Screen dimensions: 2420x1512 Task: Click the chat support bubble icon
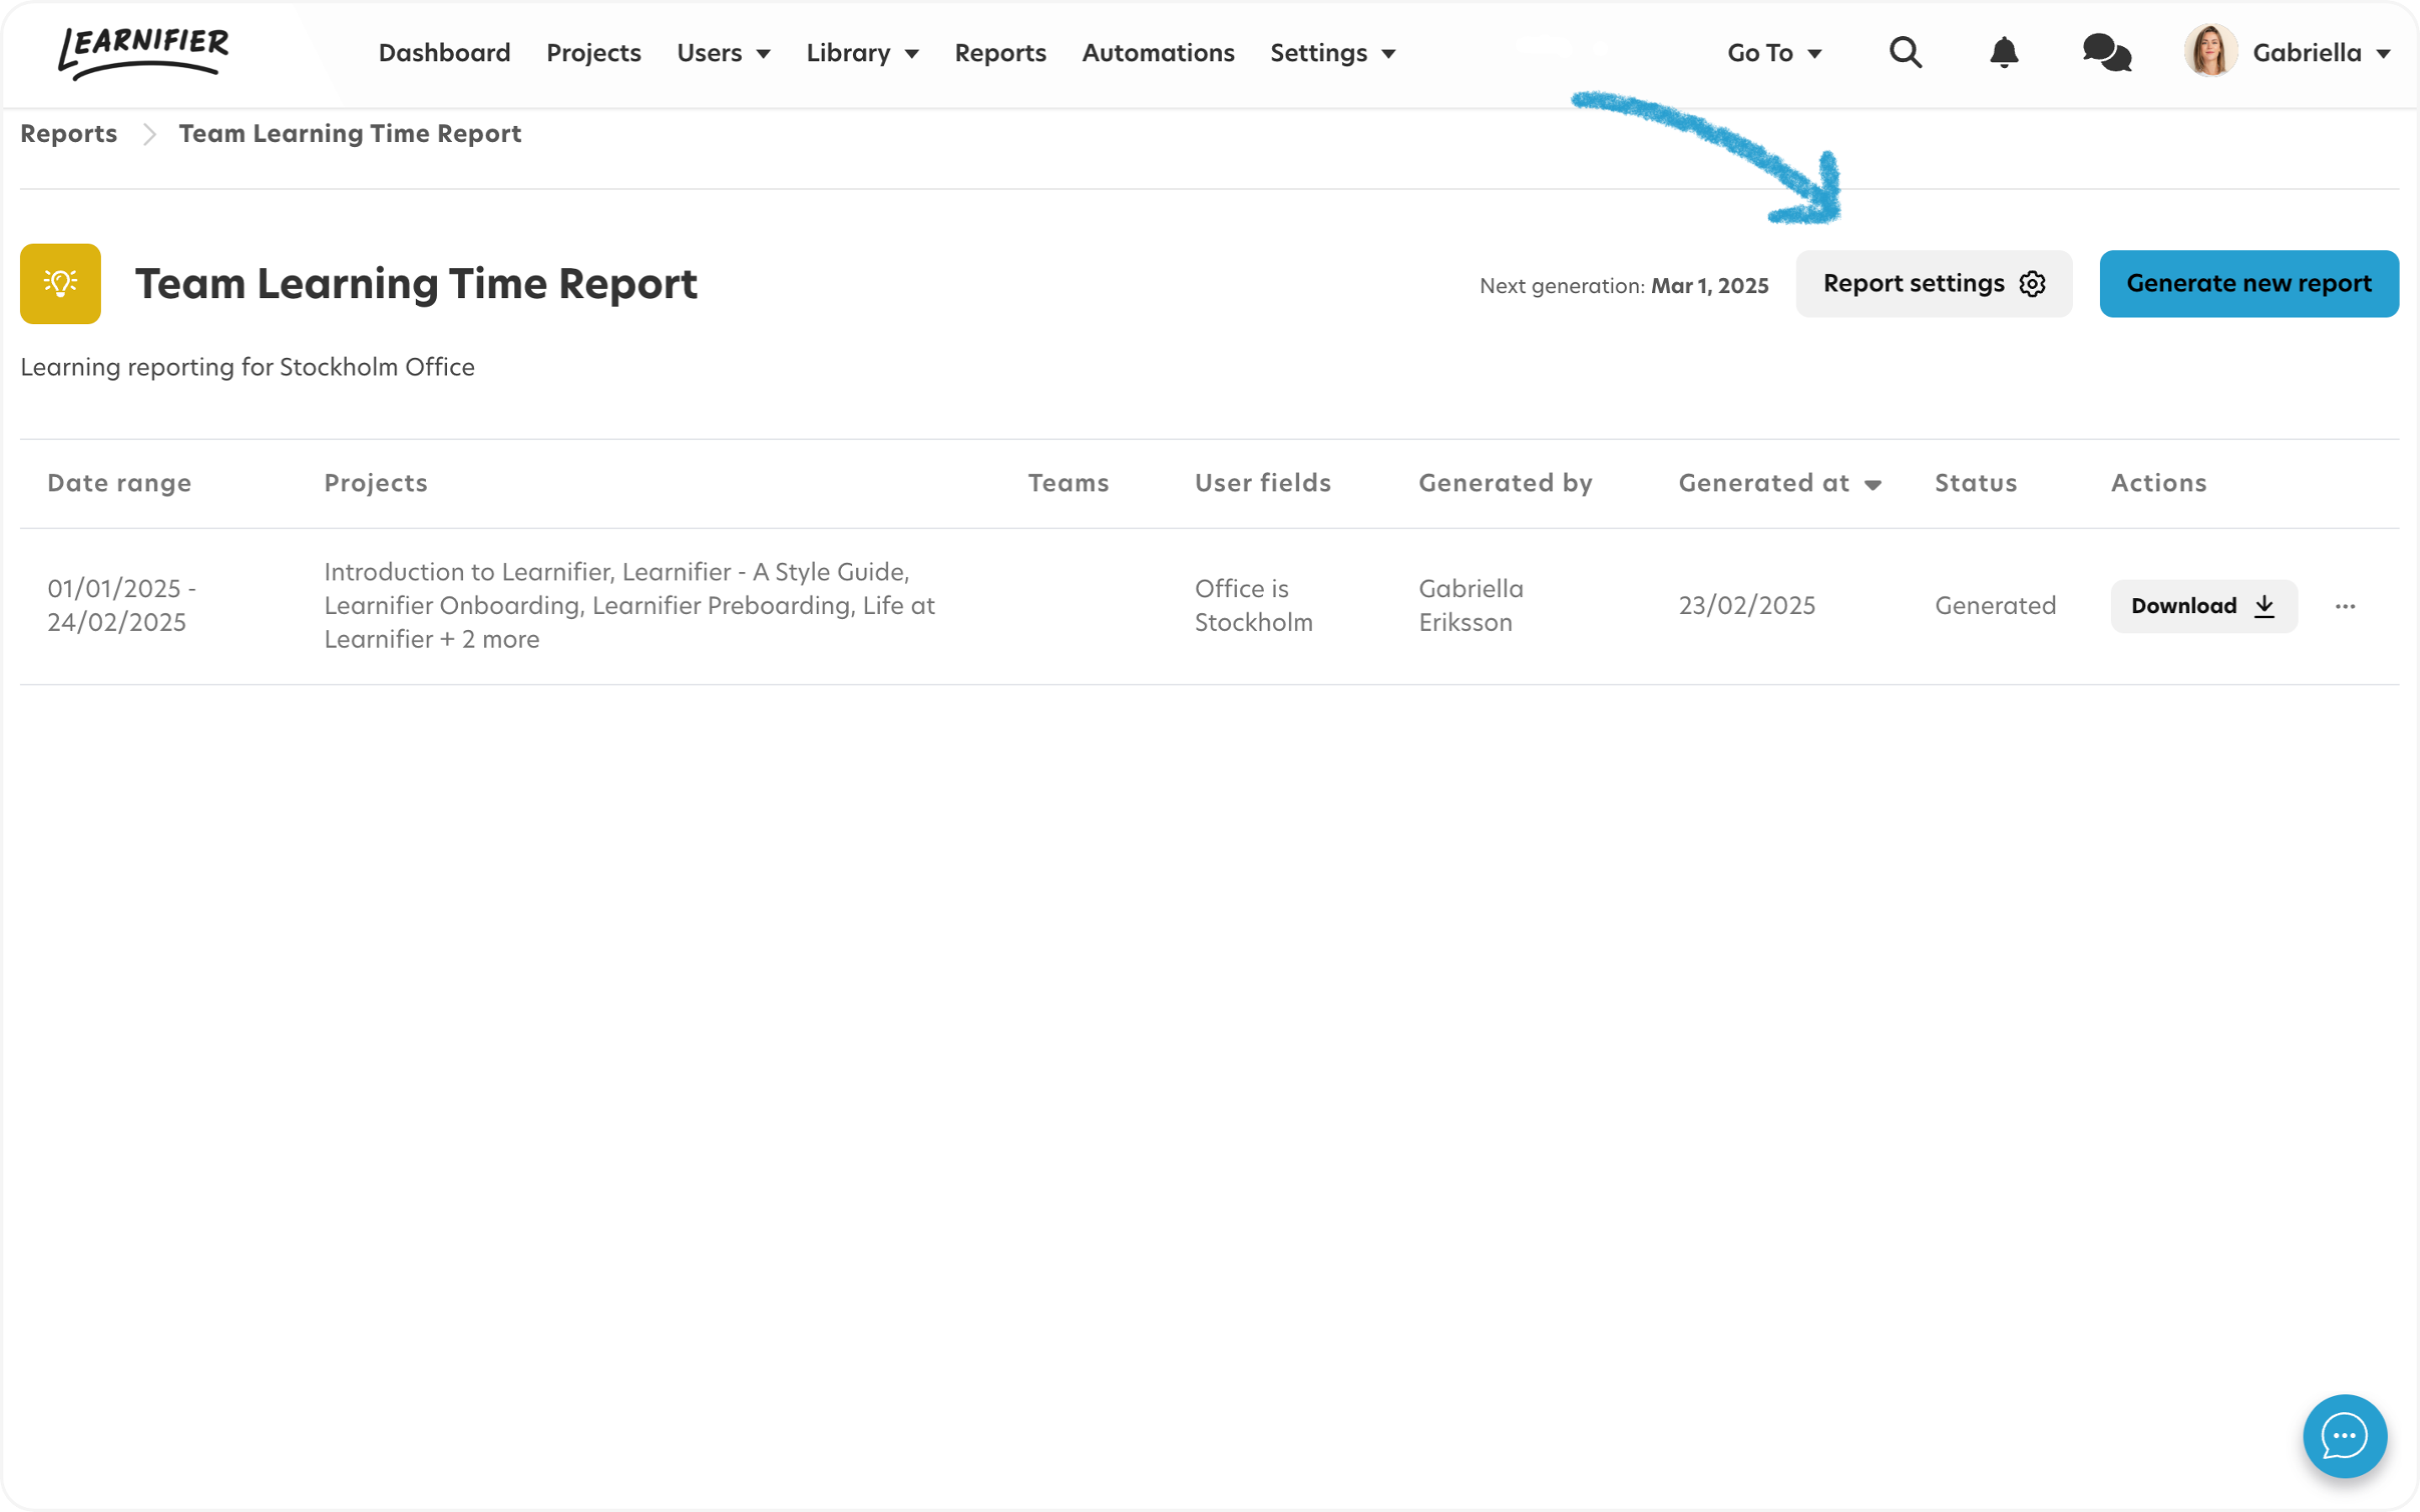2345,1436
